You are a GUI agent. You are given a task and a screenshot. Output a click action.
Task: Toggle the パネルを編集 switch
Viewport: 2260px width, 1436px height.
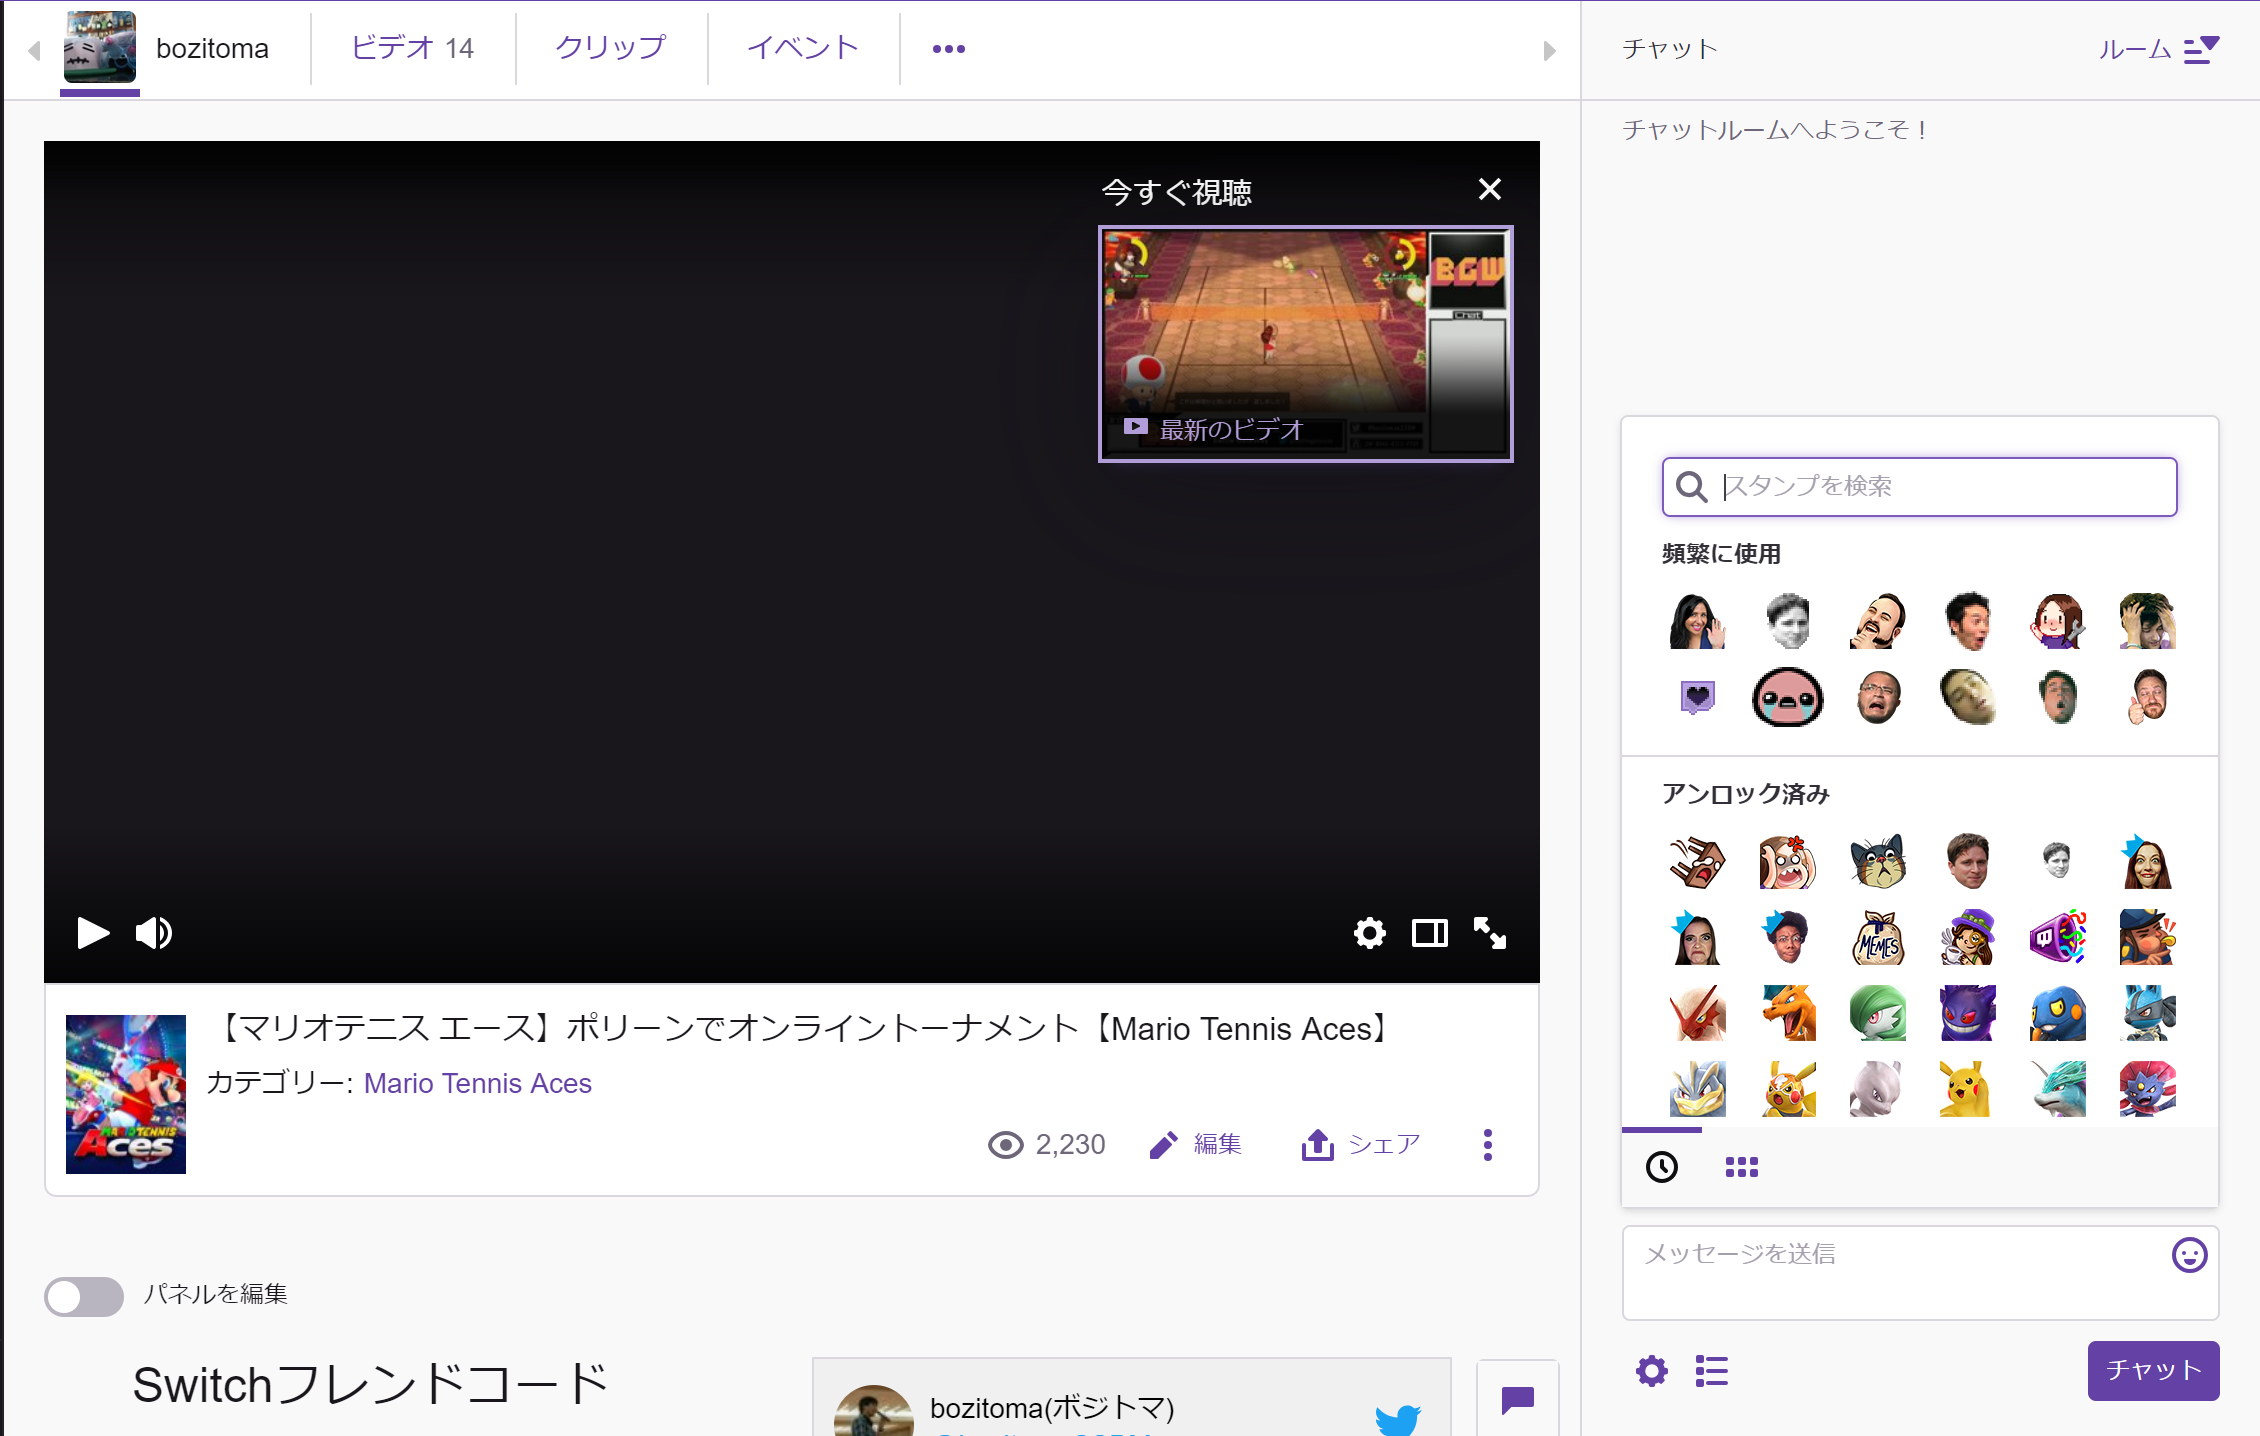coord(84,1296)
